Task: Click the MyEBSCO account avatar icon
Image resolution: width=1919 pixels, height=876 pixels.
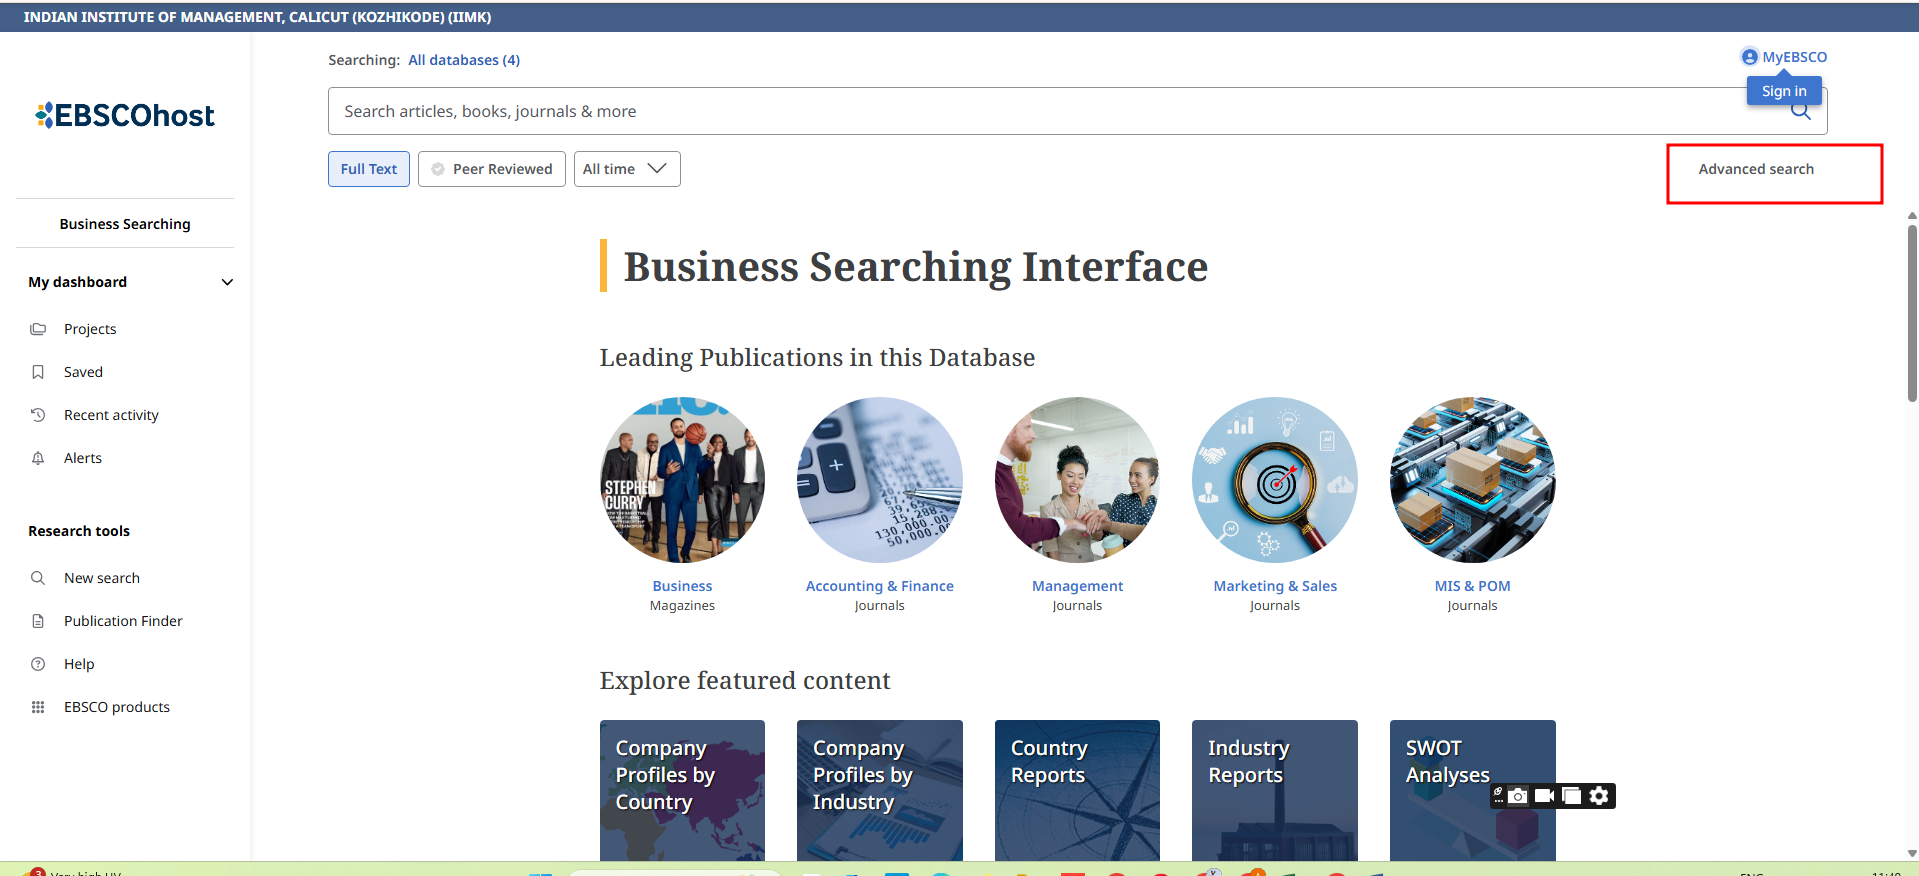Action: 1749,57
